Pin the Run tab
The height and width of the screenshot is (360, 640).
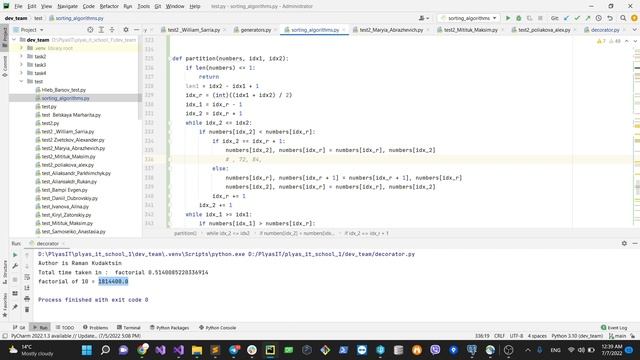15,307
